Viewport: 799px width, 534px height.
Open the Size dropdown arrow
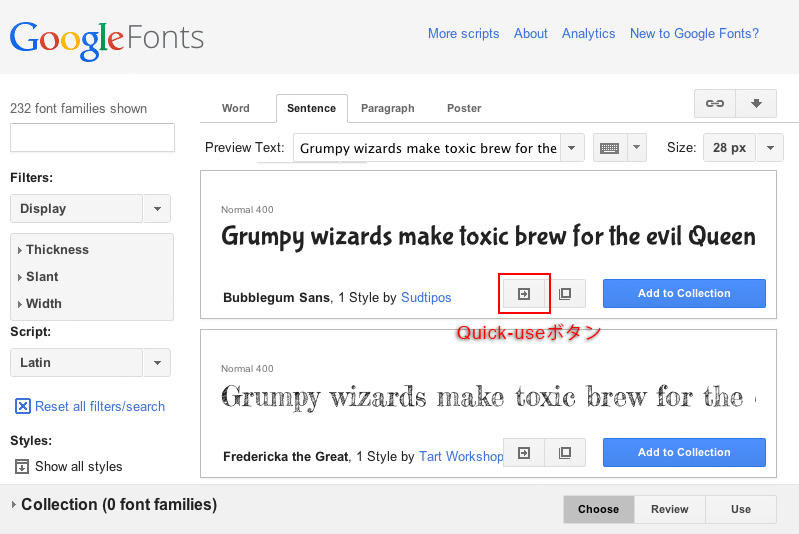[770, 148]
